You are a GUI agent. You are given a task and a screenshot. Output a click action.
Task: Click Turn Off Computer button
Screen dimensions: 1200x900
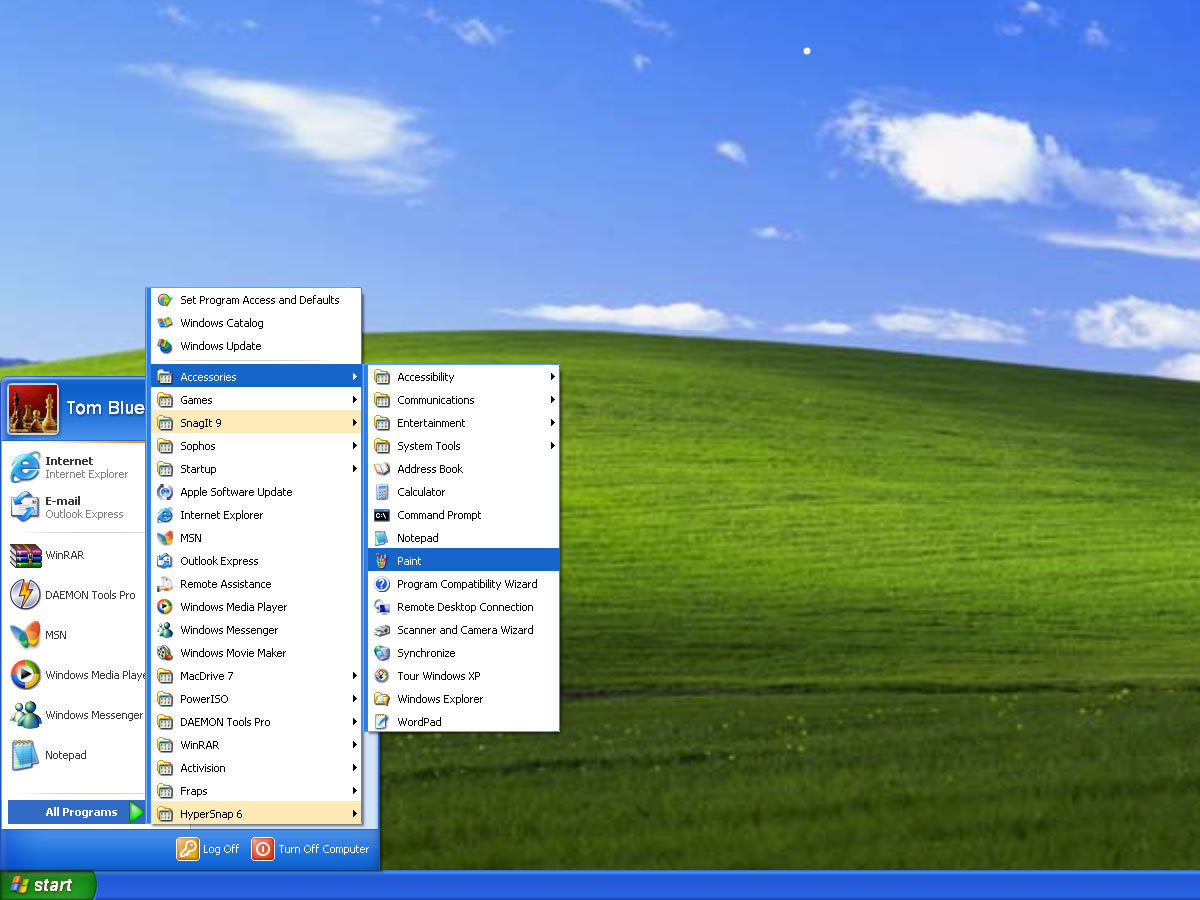pos(311,849)
